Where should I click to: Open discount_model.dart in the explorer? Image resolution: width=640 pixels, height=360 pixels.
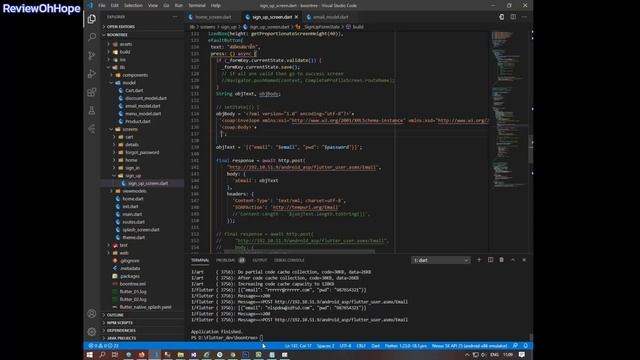click(146, 98)
